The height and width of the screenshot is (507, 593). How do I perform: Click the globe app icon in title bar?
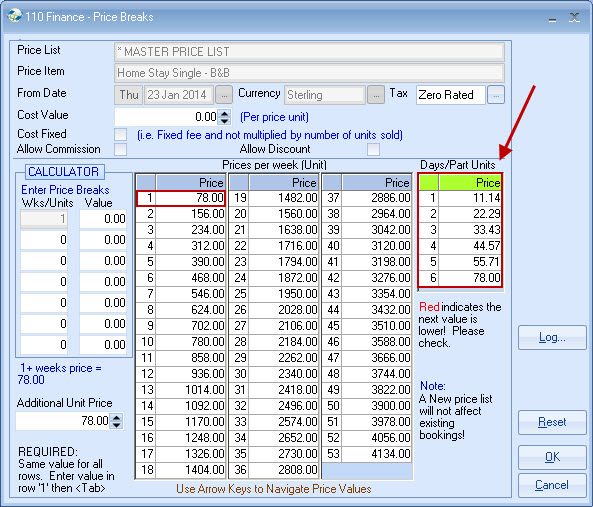tap(14, 16)
